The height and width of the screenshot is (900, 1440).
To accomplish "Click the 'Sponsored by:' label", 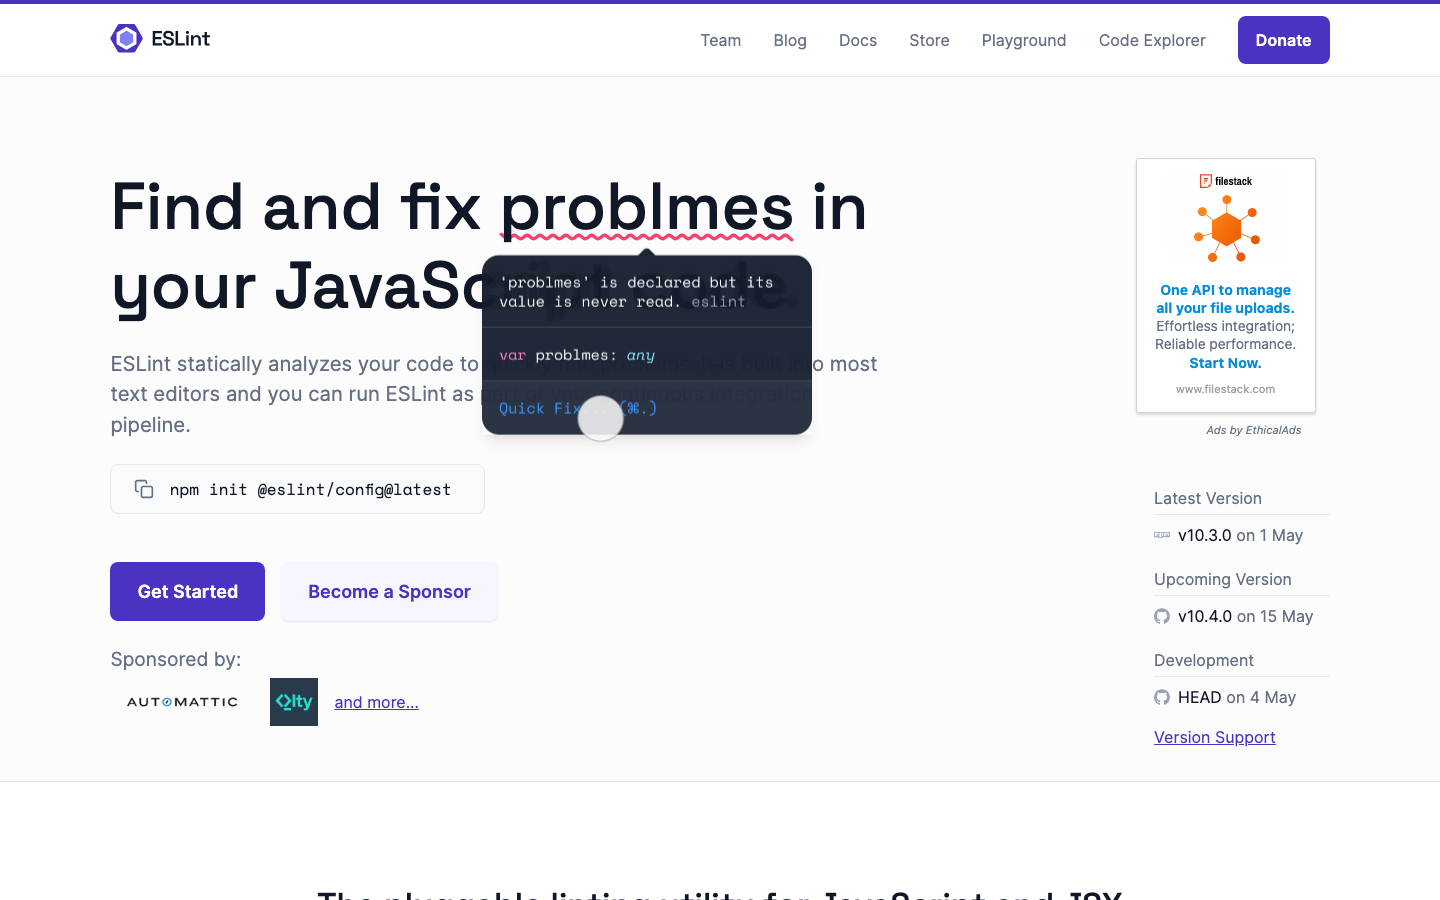I will [176, 659].
